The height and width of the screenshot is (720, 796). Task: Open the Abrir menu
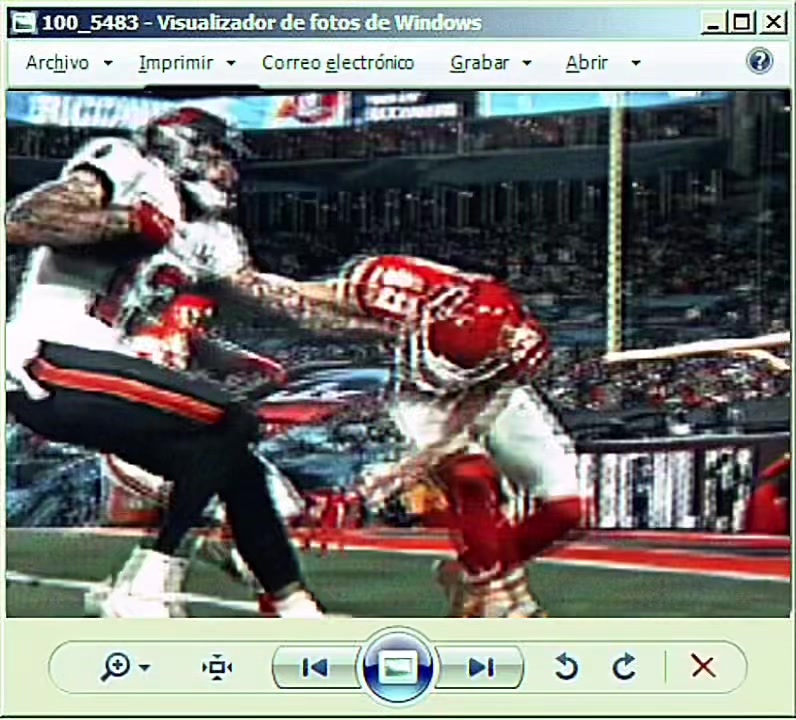coord(586,63)
